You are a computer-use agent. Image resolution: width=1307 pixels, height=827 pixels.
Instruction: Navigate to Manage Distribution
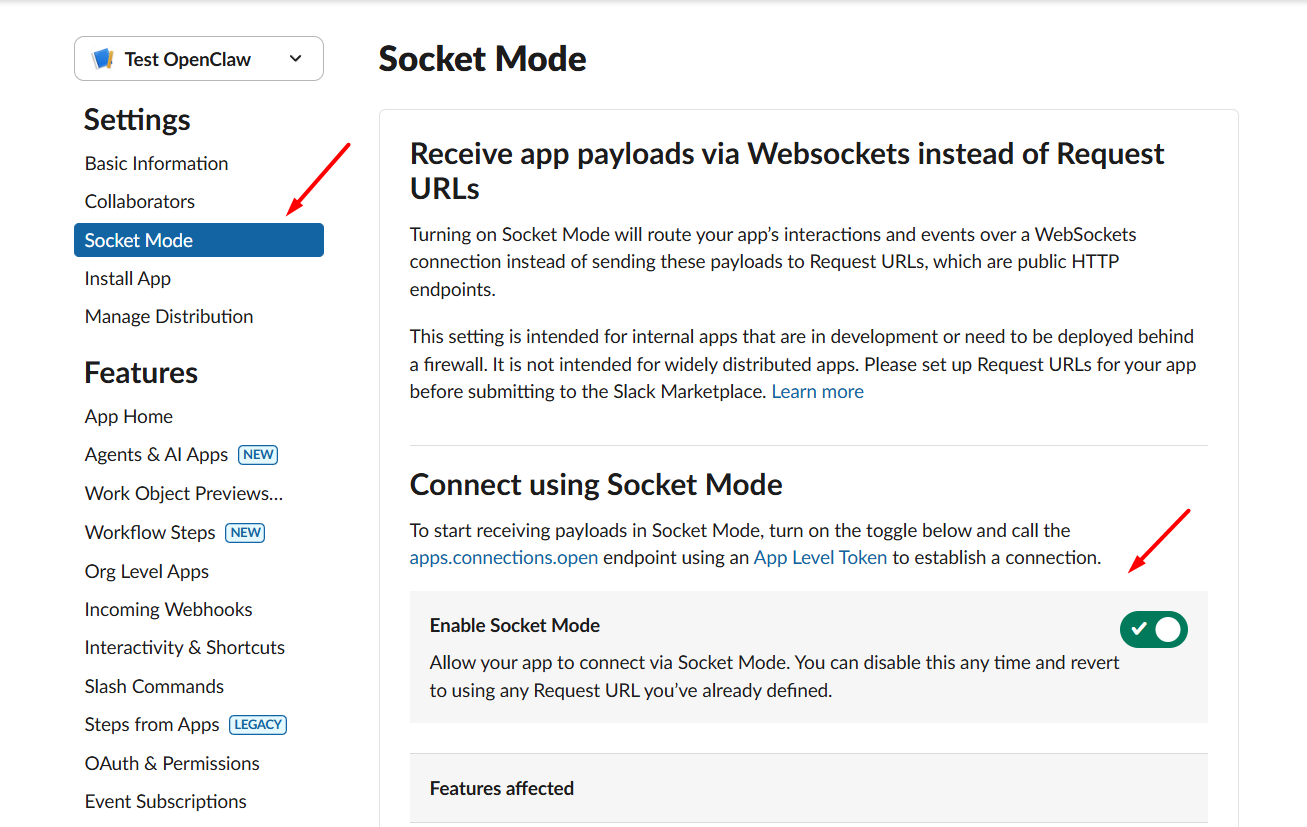[x=169, y=317]
